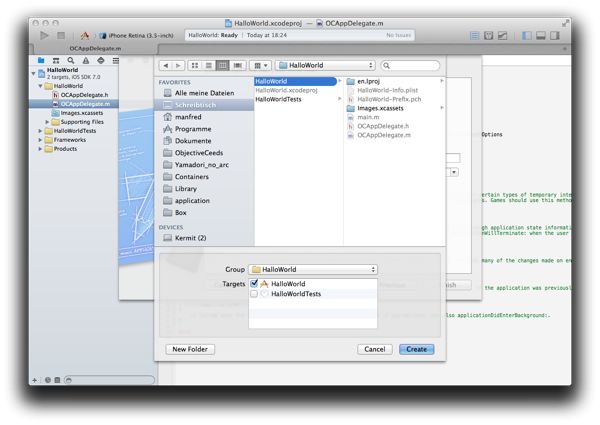Open the arrange items dropdown
600x425 pixels.
(261, 65)
